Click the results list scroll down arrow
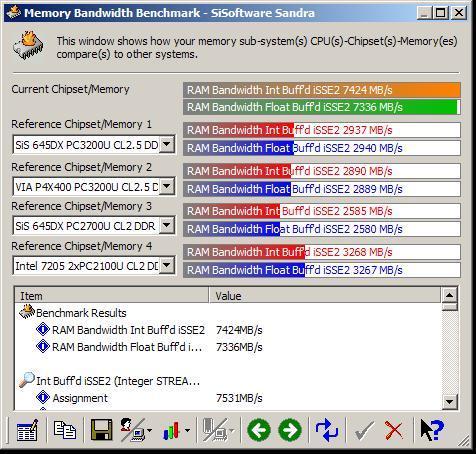This screenshot has width=476, height=454. pos(449,402)
